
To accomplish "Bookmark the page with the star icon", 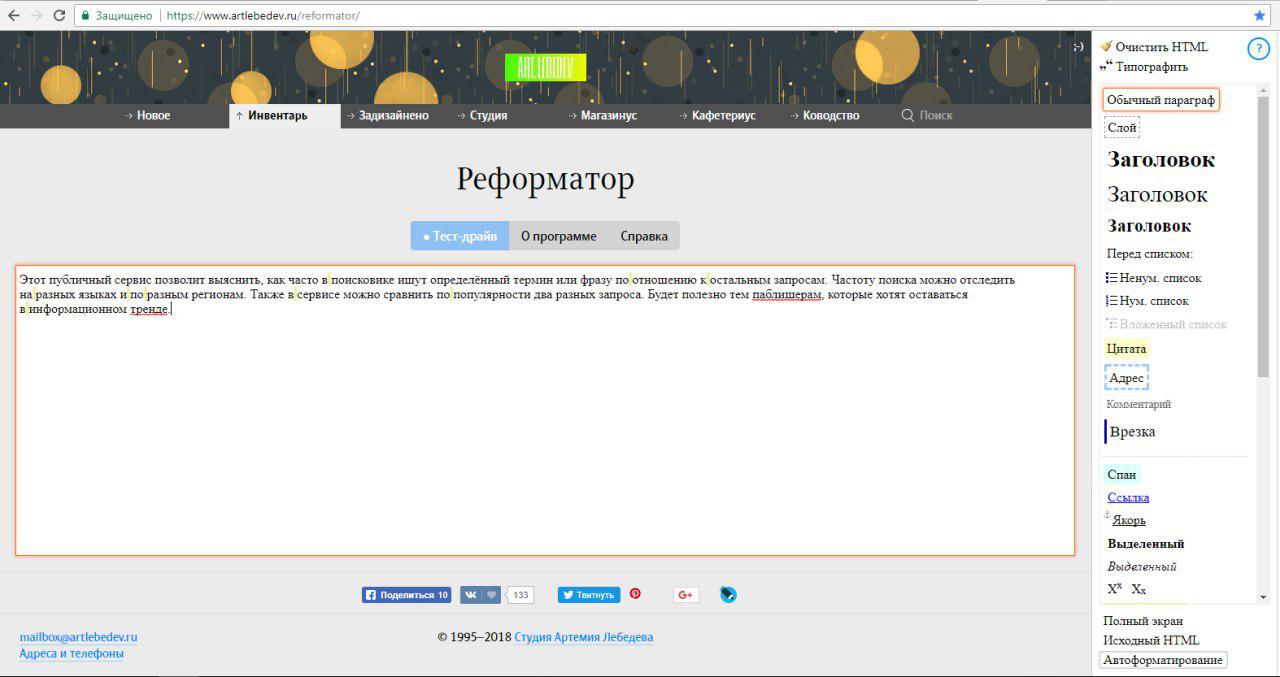I will pyautogui.click(x=1259, y=15).
